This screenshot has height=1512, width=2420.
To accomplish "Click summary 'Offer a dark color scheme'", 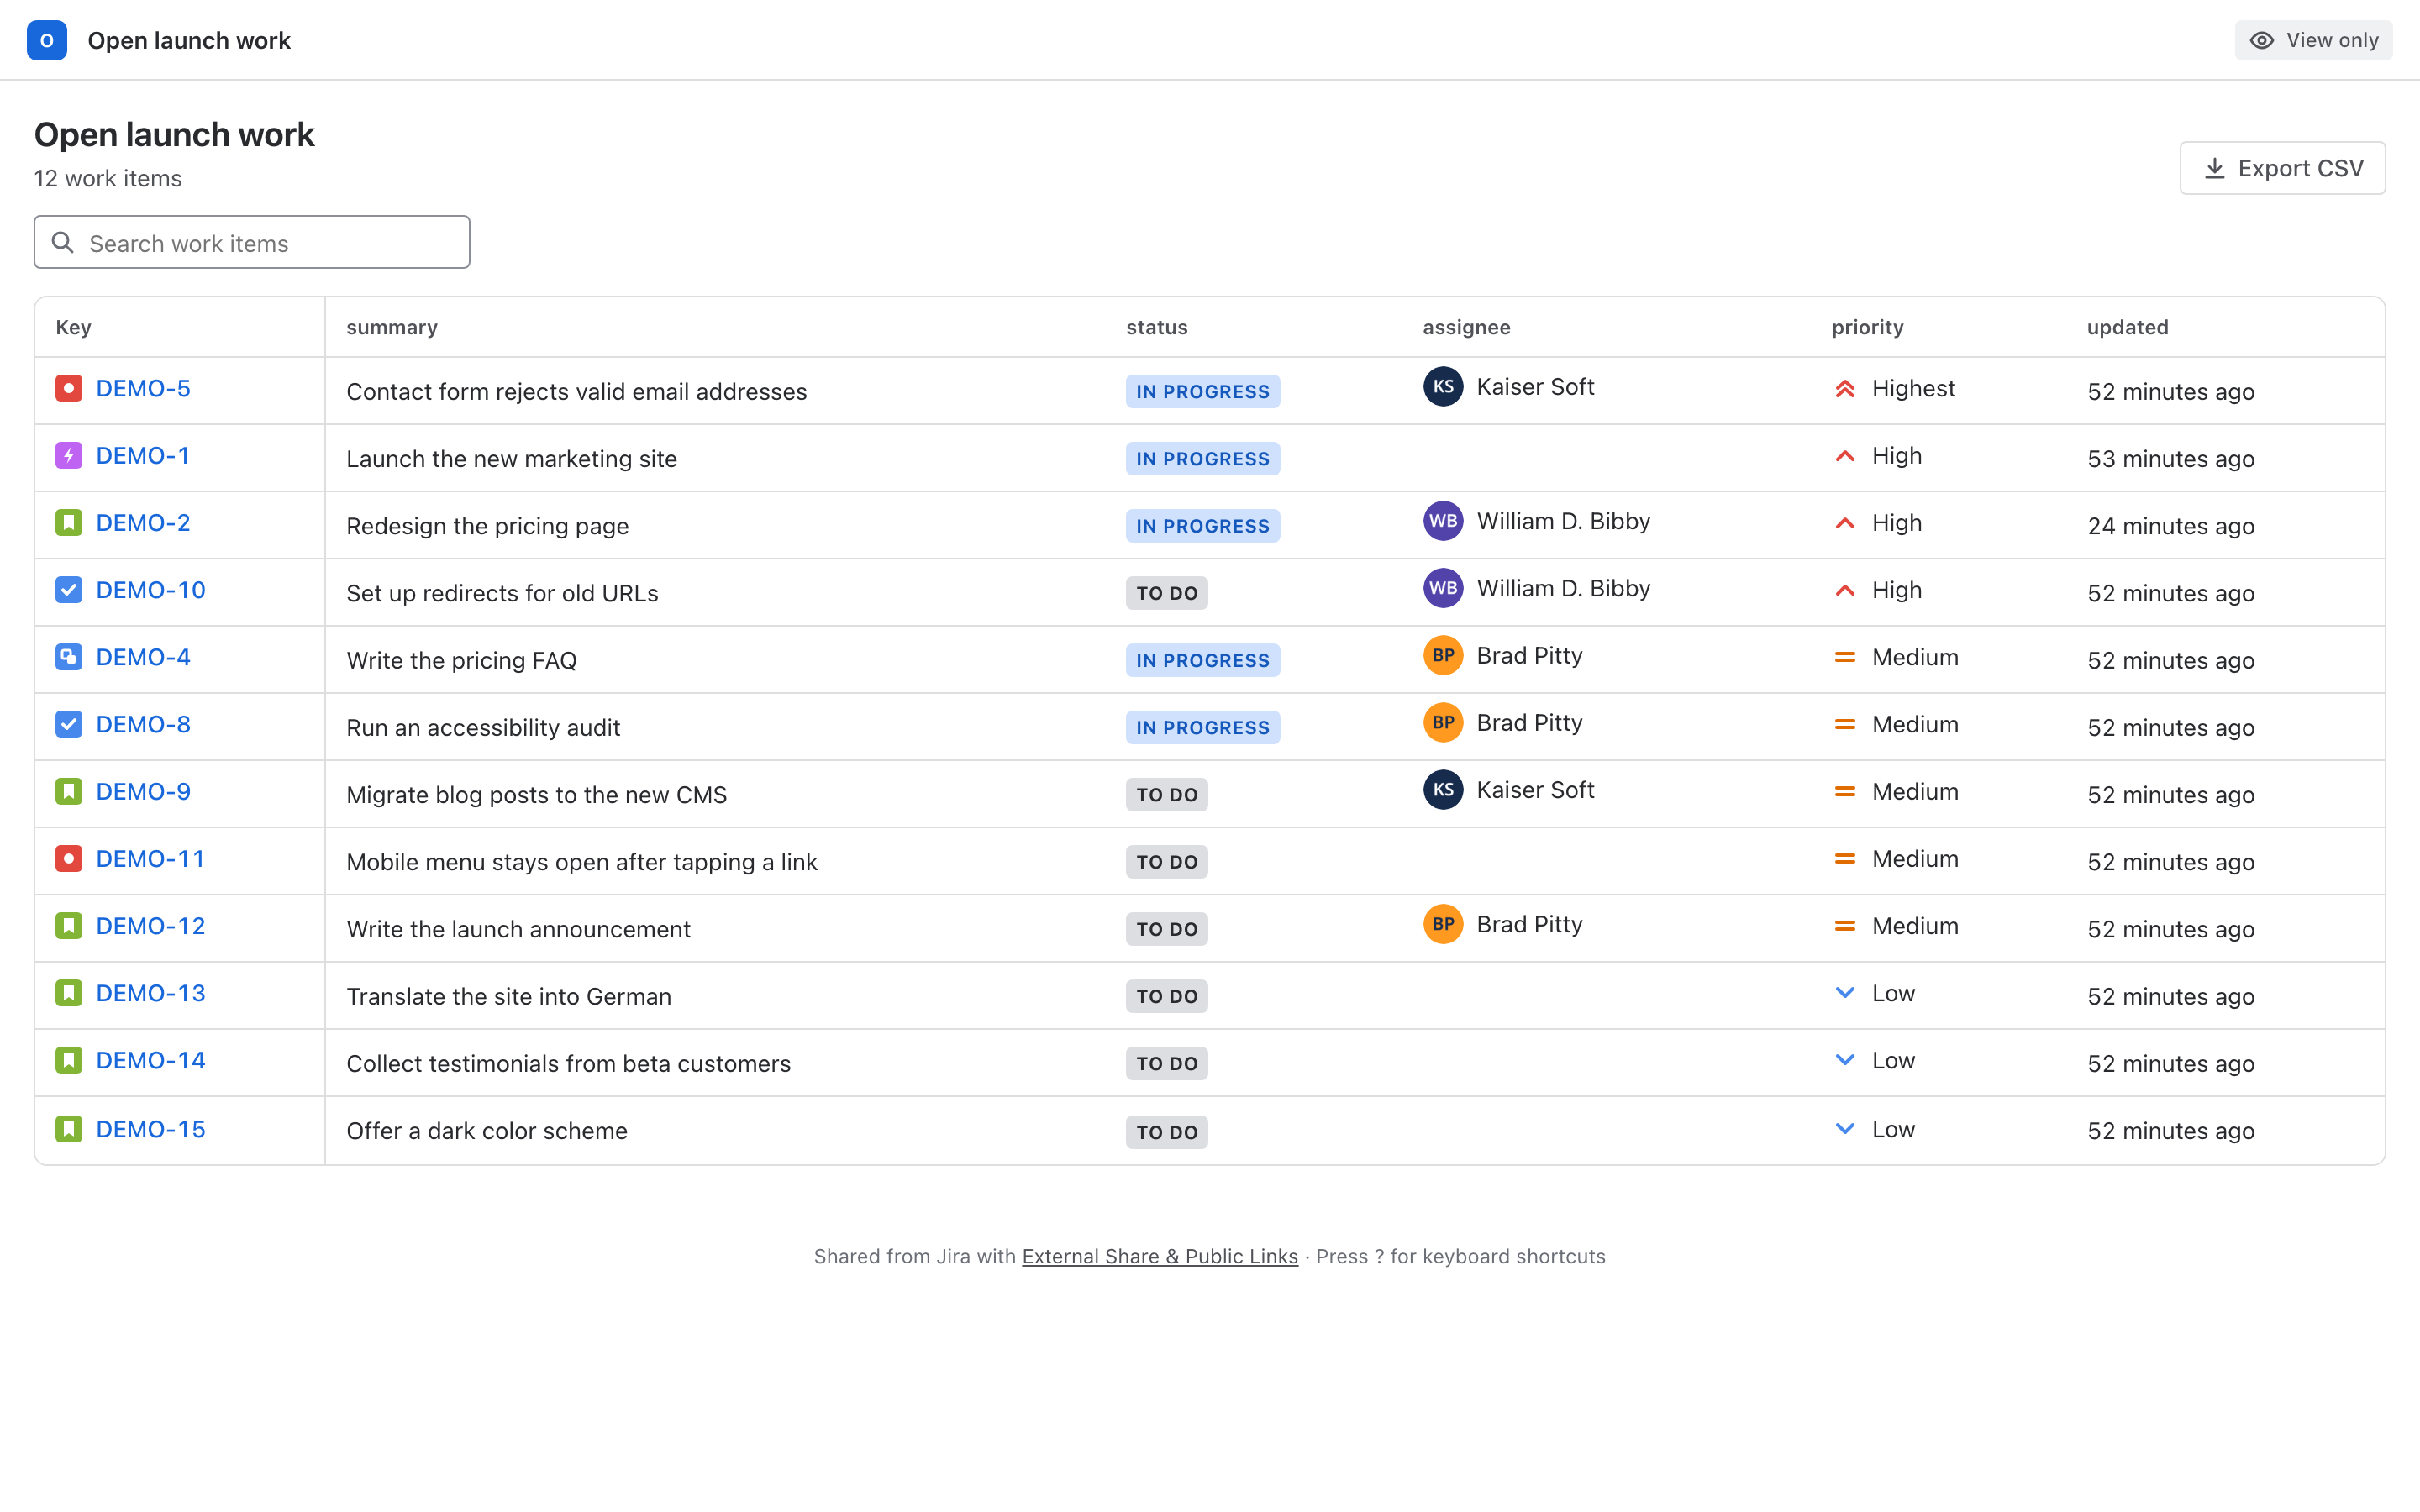I will tap(487, 1130).
